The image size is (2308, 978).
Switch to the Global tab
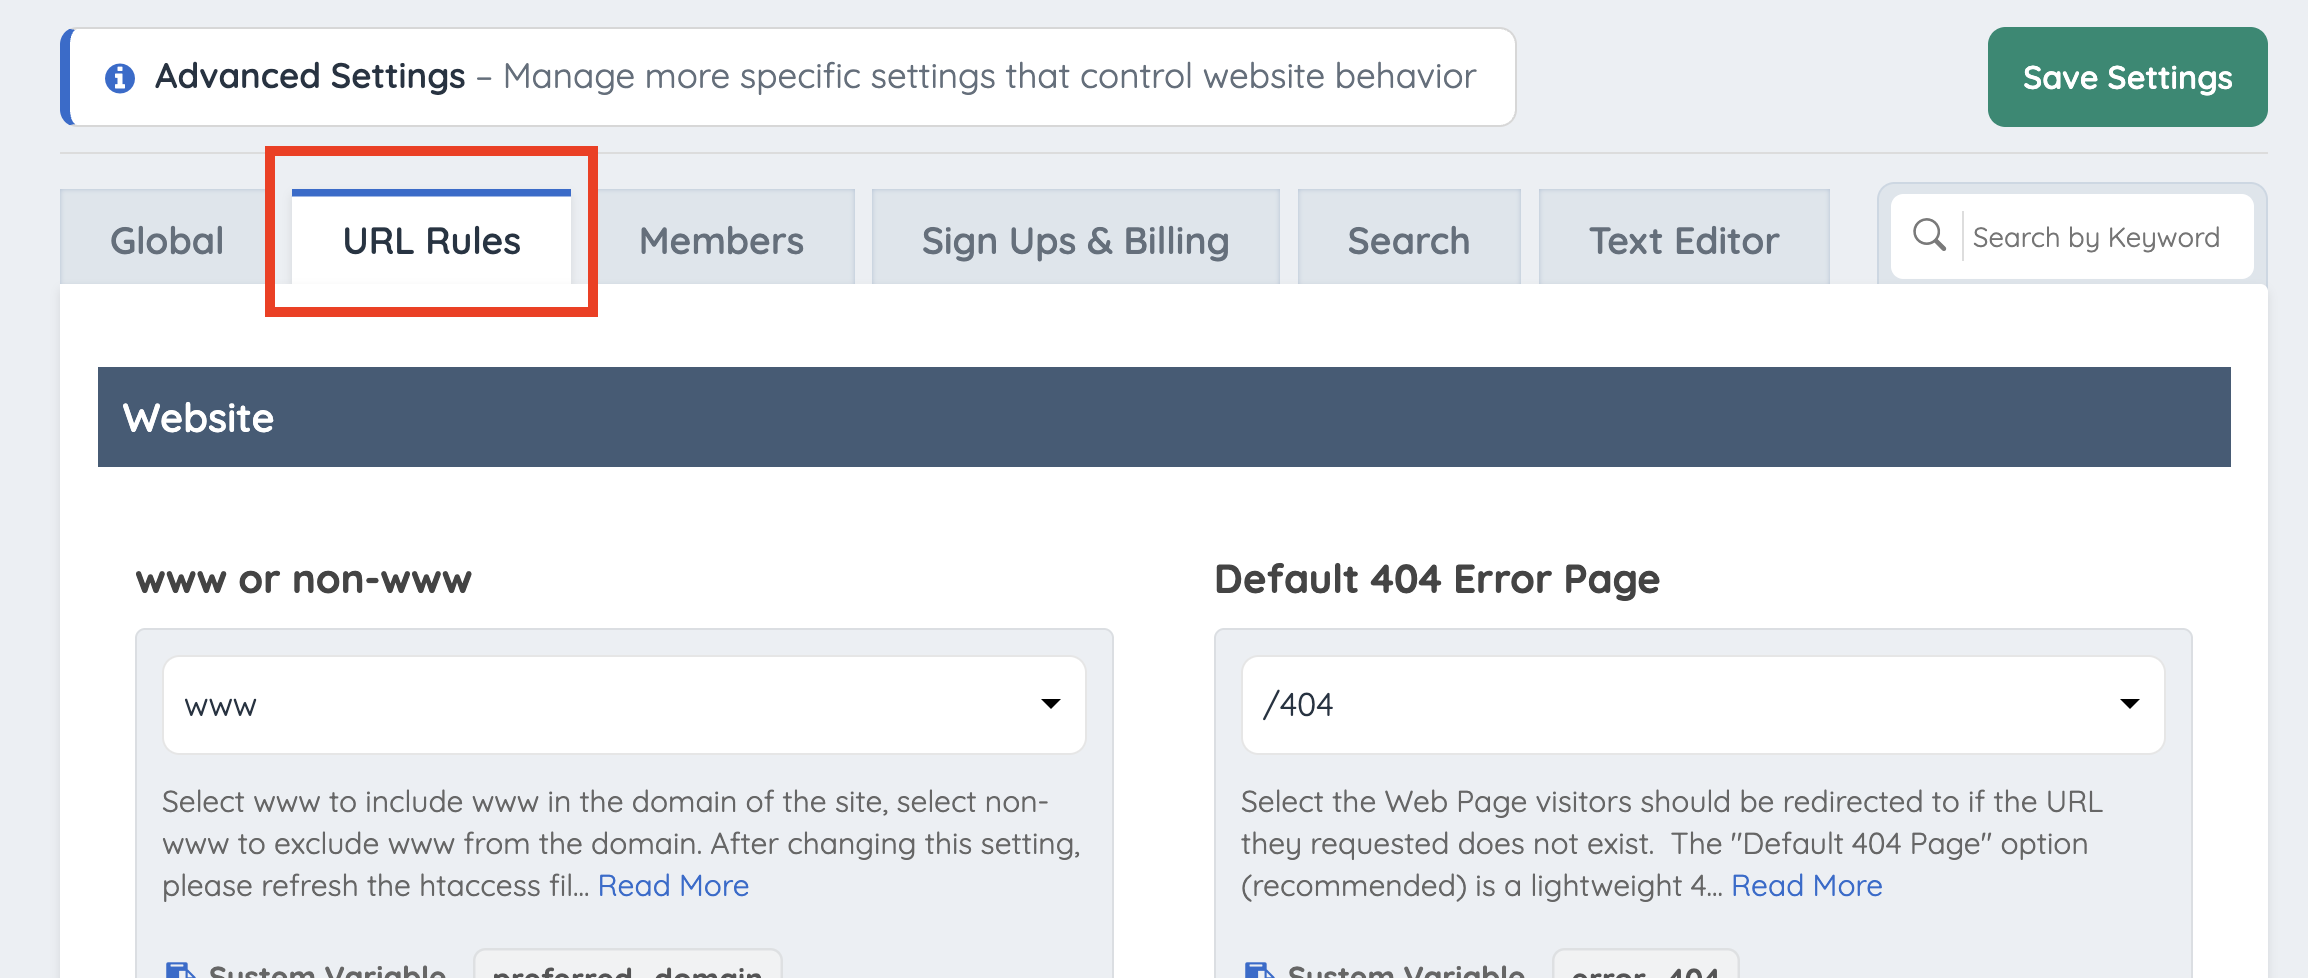coord(167,240)
